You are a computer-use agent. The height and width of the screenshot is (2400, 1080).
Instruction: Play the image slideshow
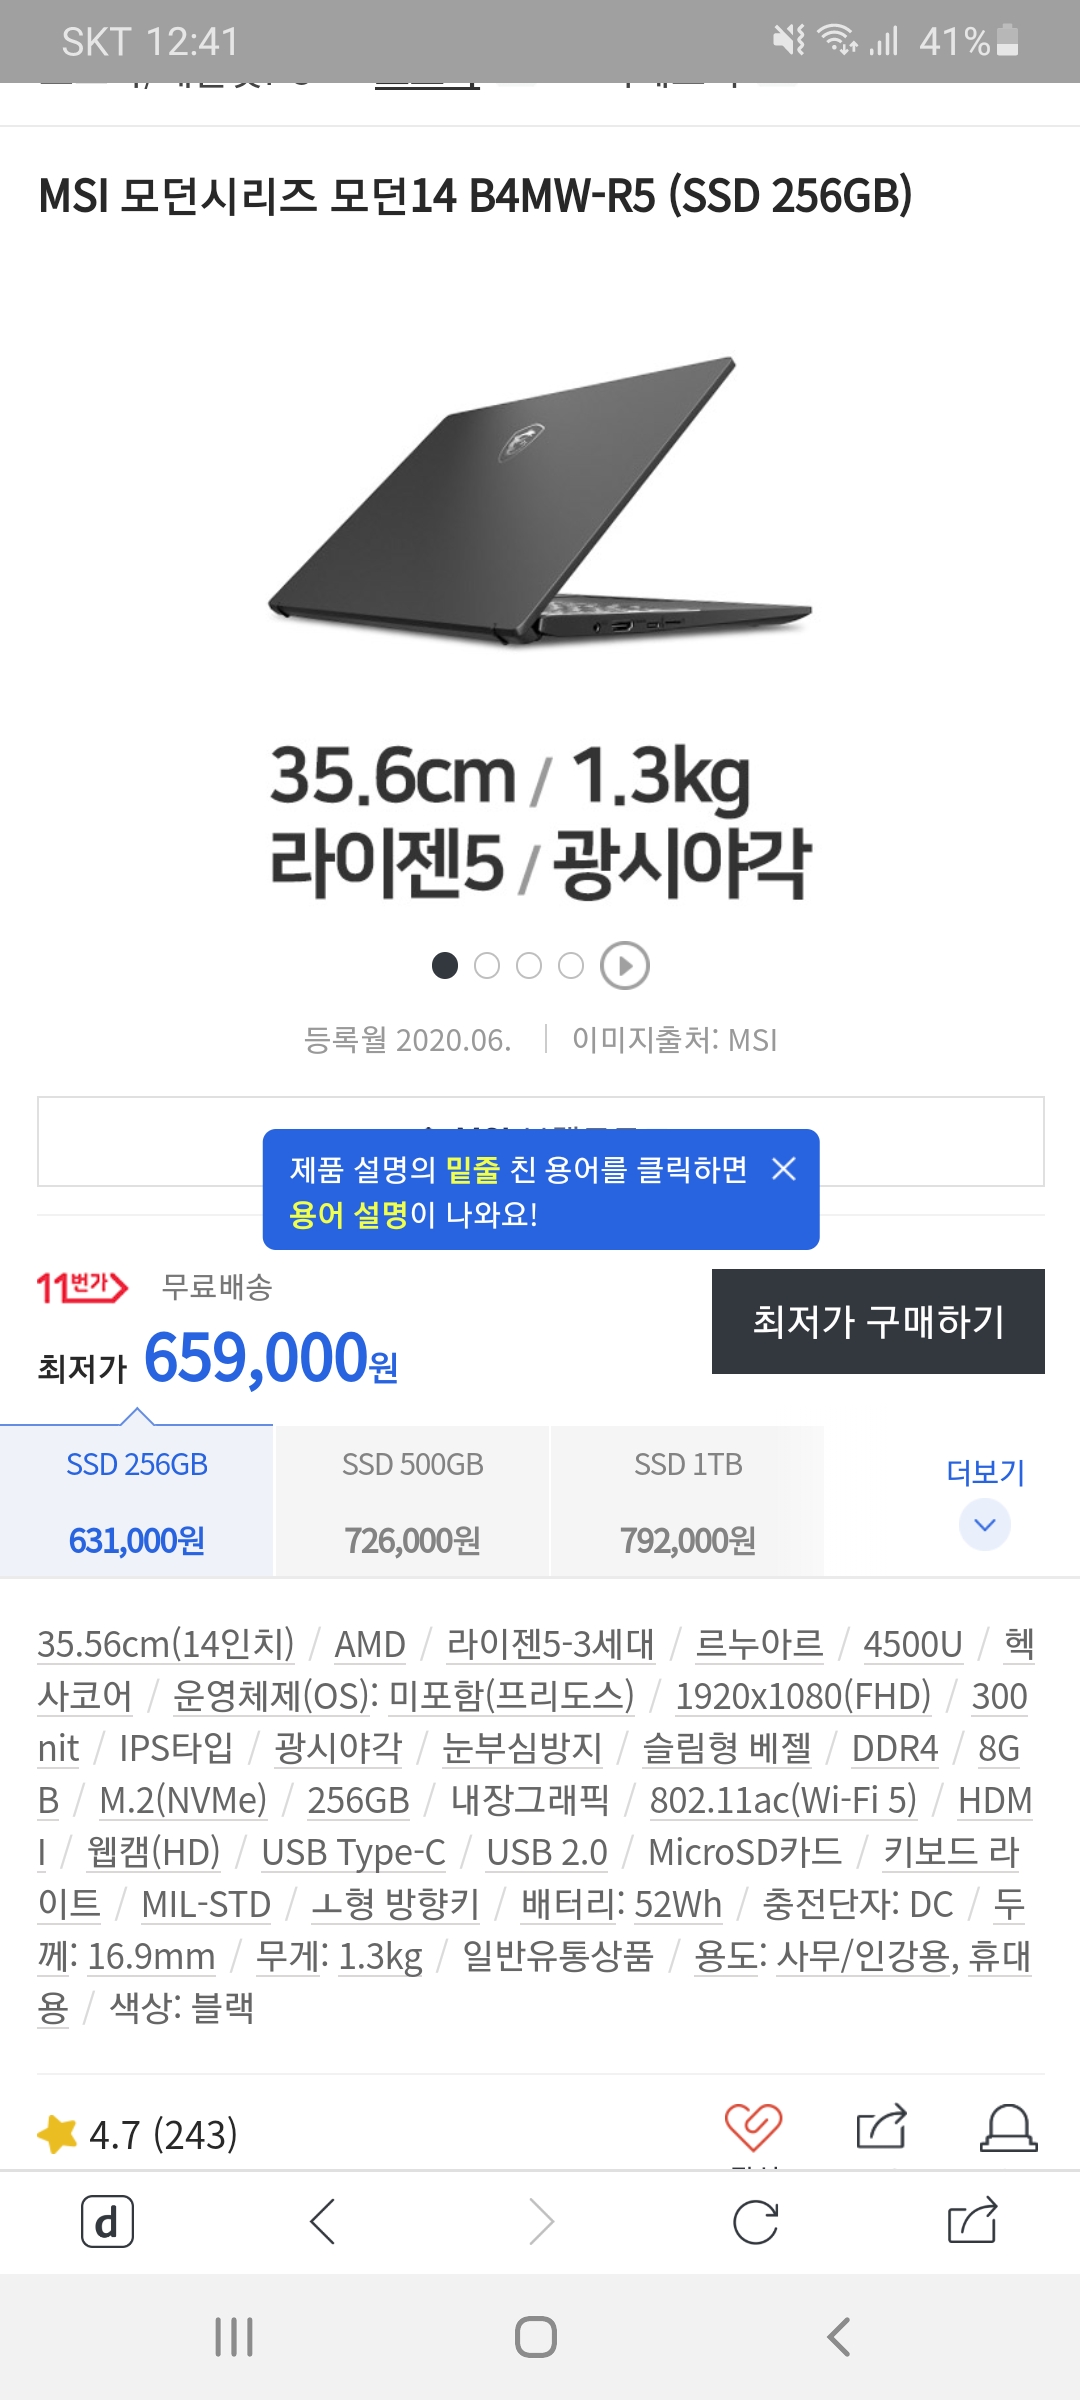(x=625, y=966)
